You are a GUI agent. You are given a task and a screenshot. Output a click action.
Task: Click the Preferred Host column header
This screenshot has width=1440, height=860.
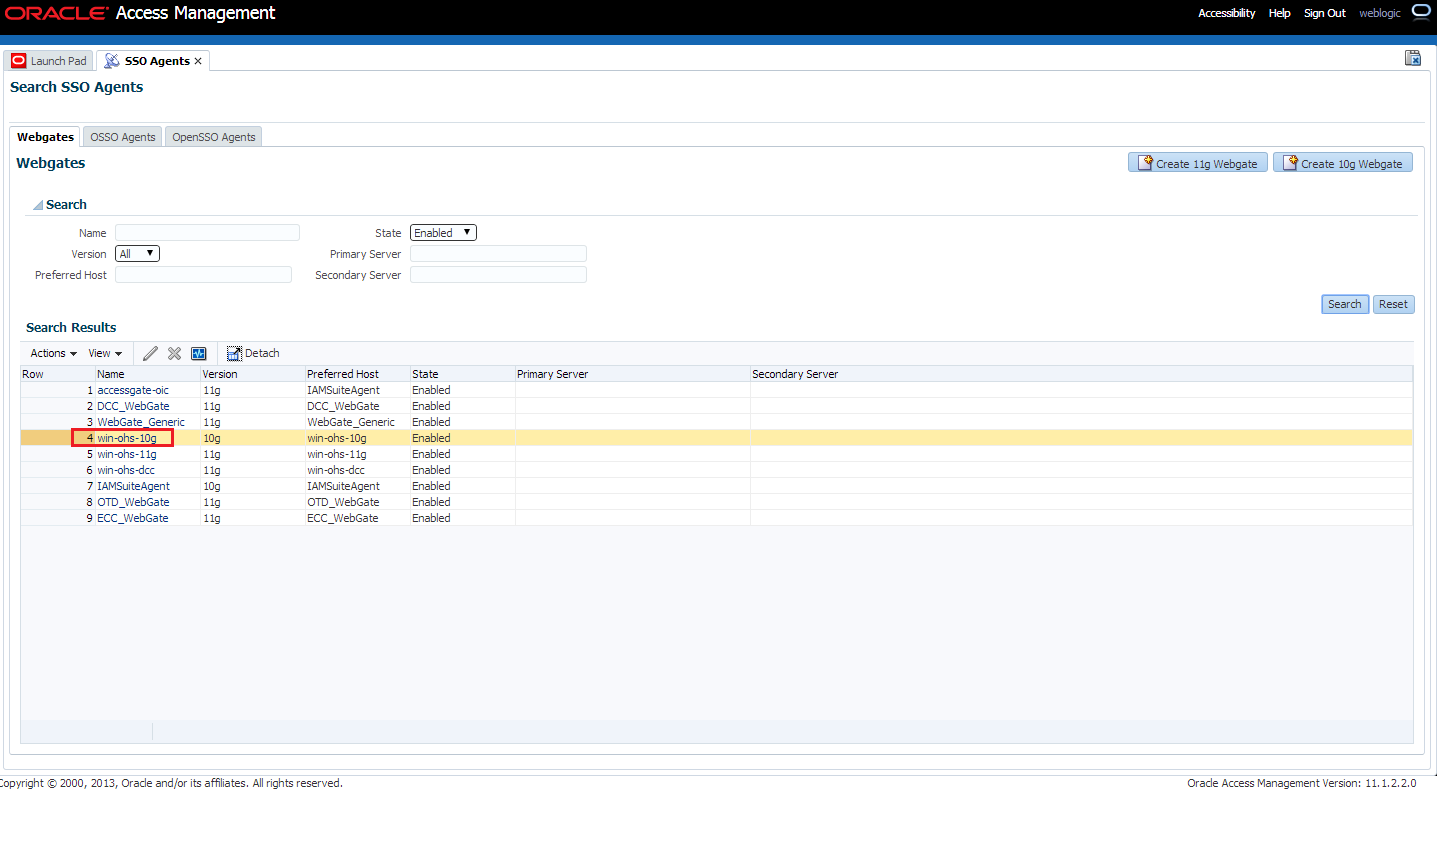click(358, 374)
